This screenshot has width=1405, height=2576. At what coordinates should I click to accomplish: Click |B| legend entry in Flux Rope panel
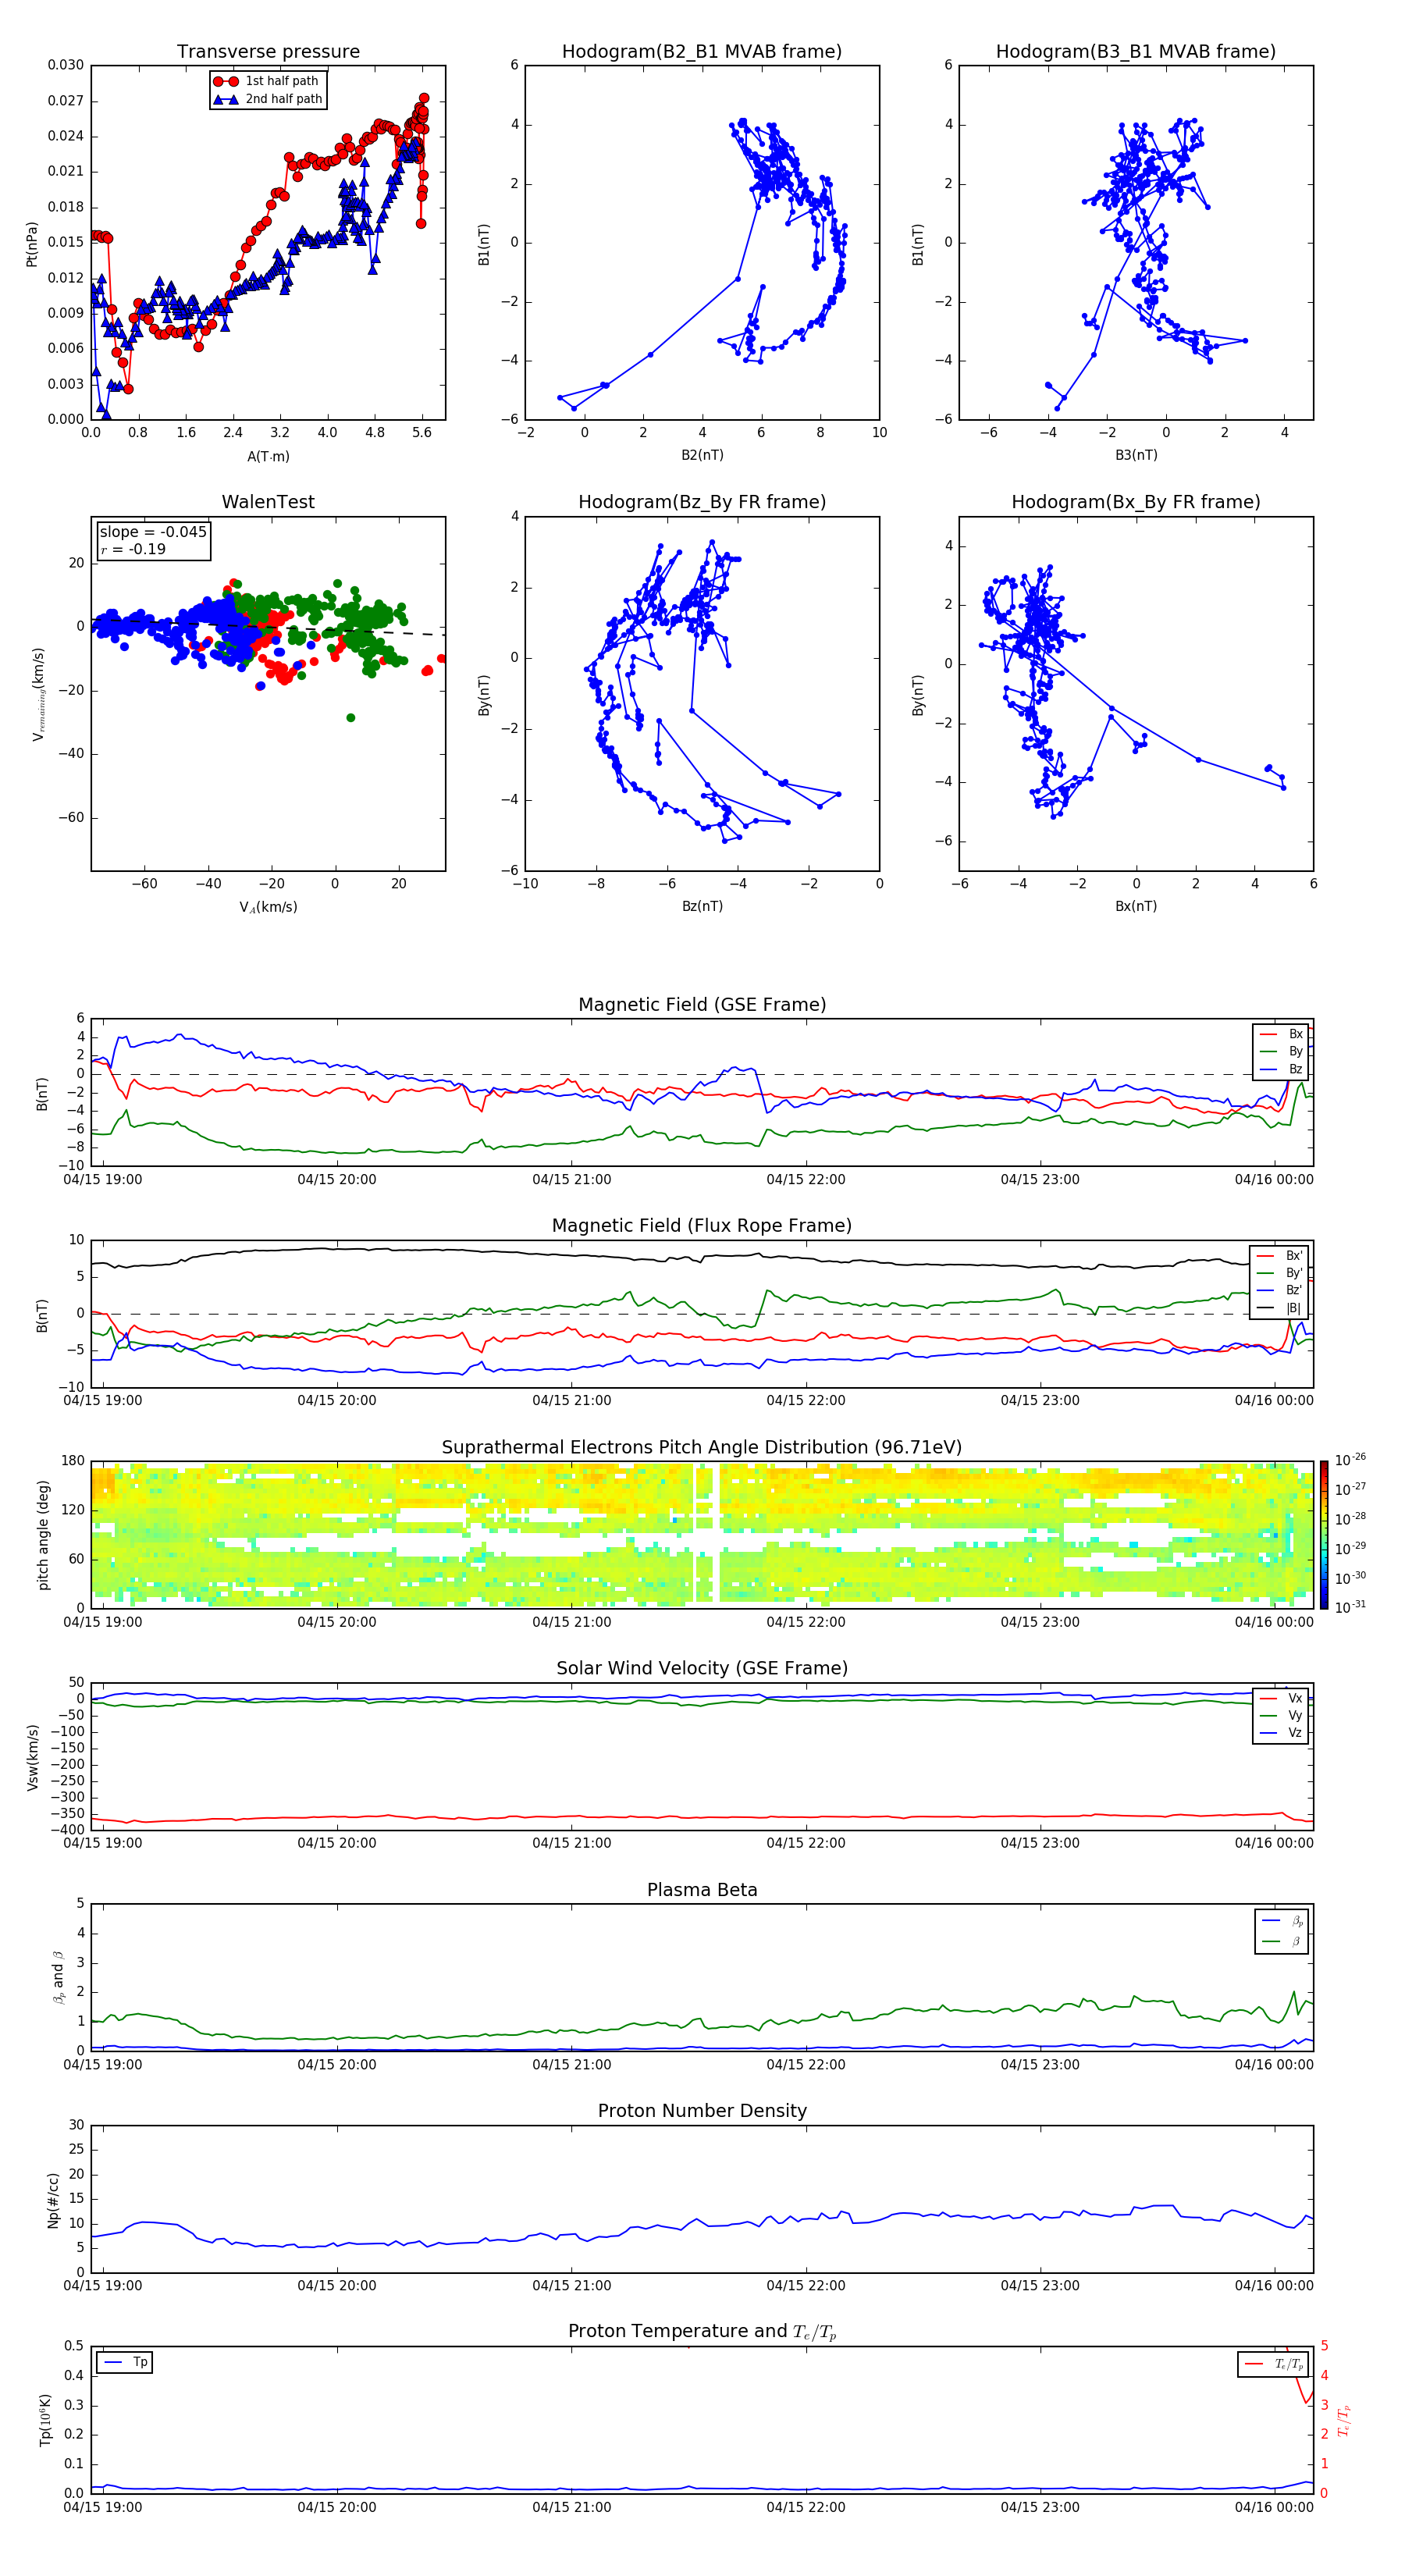[1279, 1308]
